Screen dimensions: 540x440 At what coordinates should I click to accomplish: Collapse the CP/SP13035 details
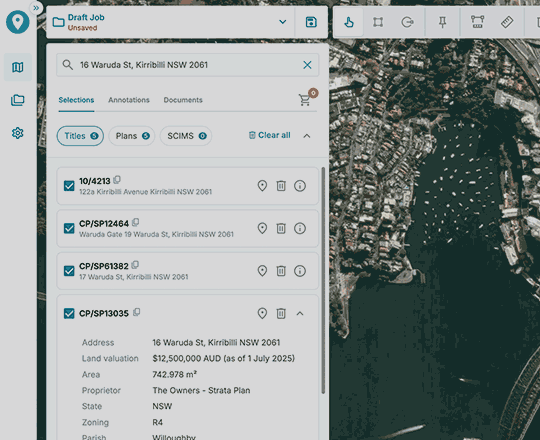click(300, 313)
